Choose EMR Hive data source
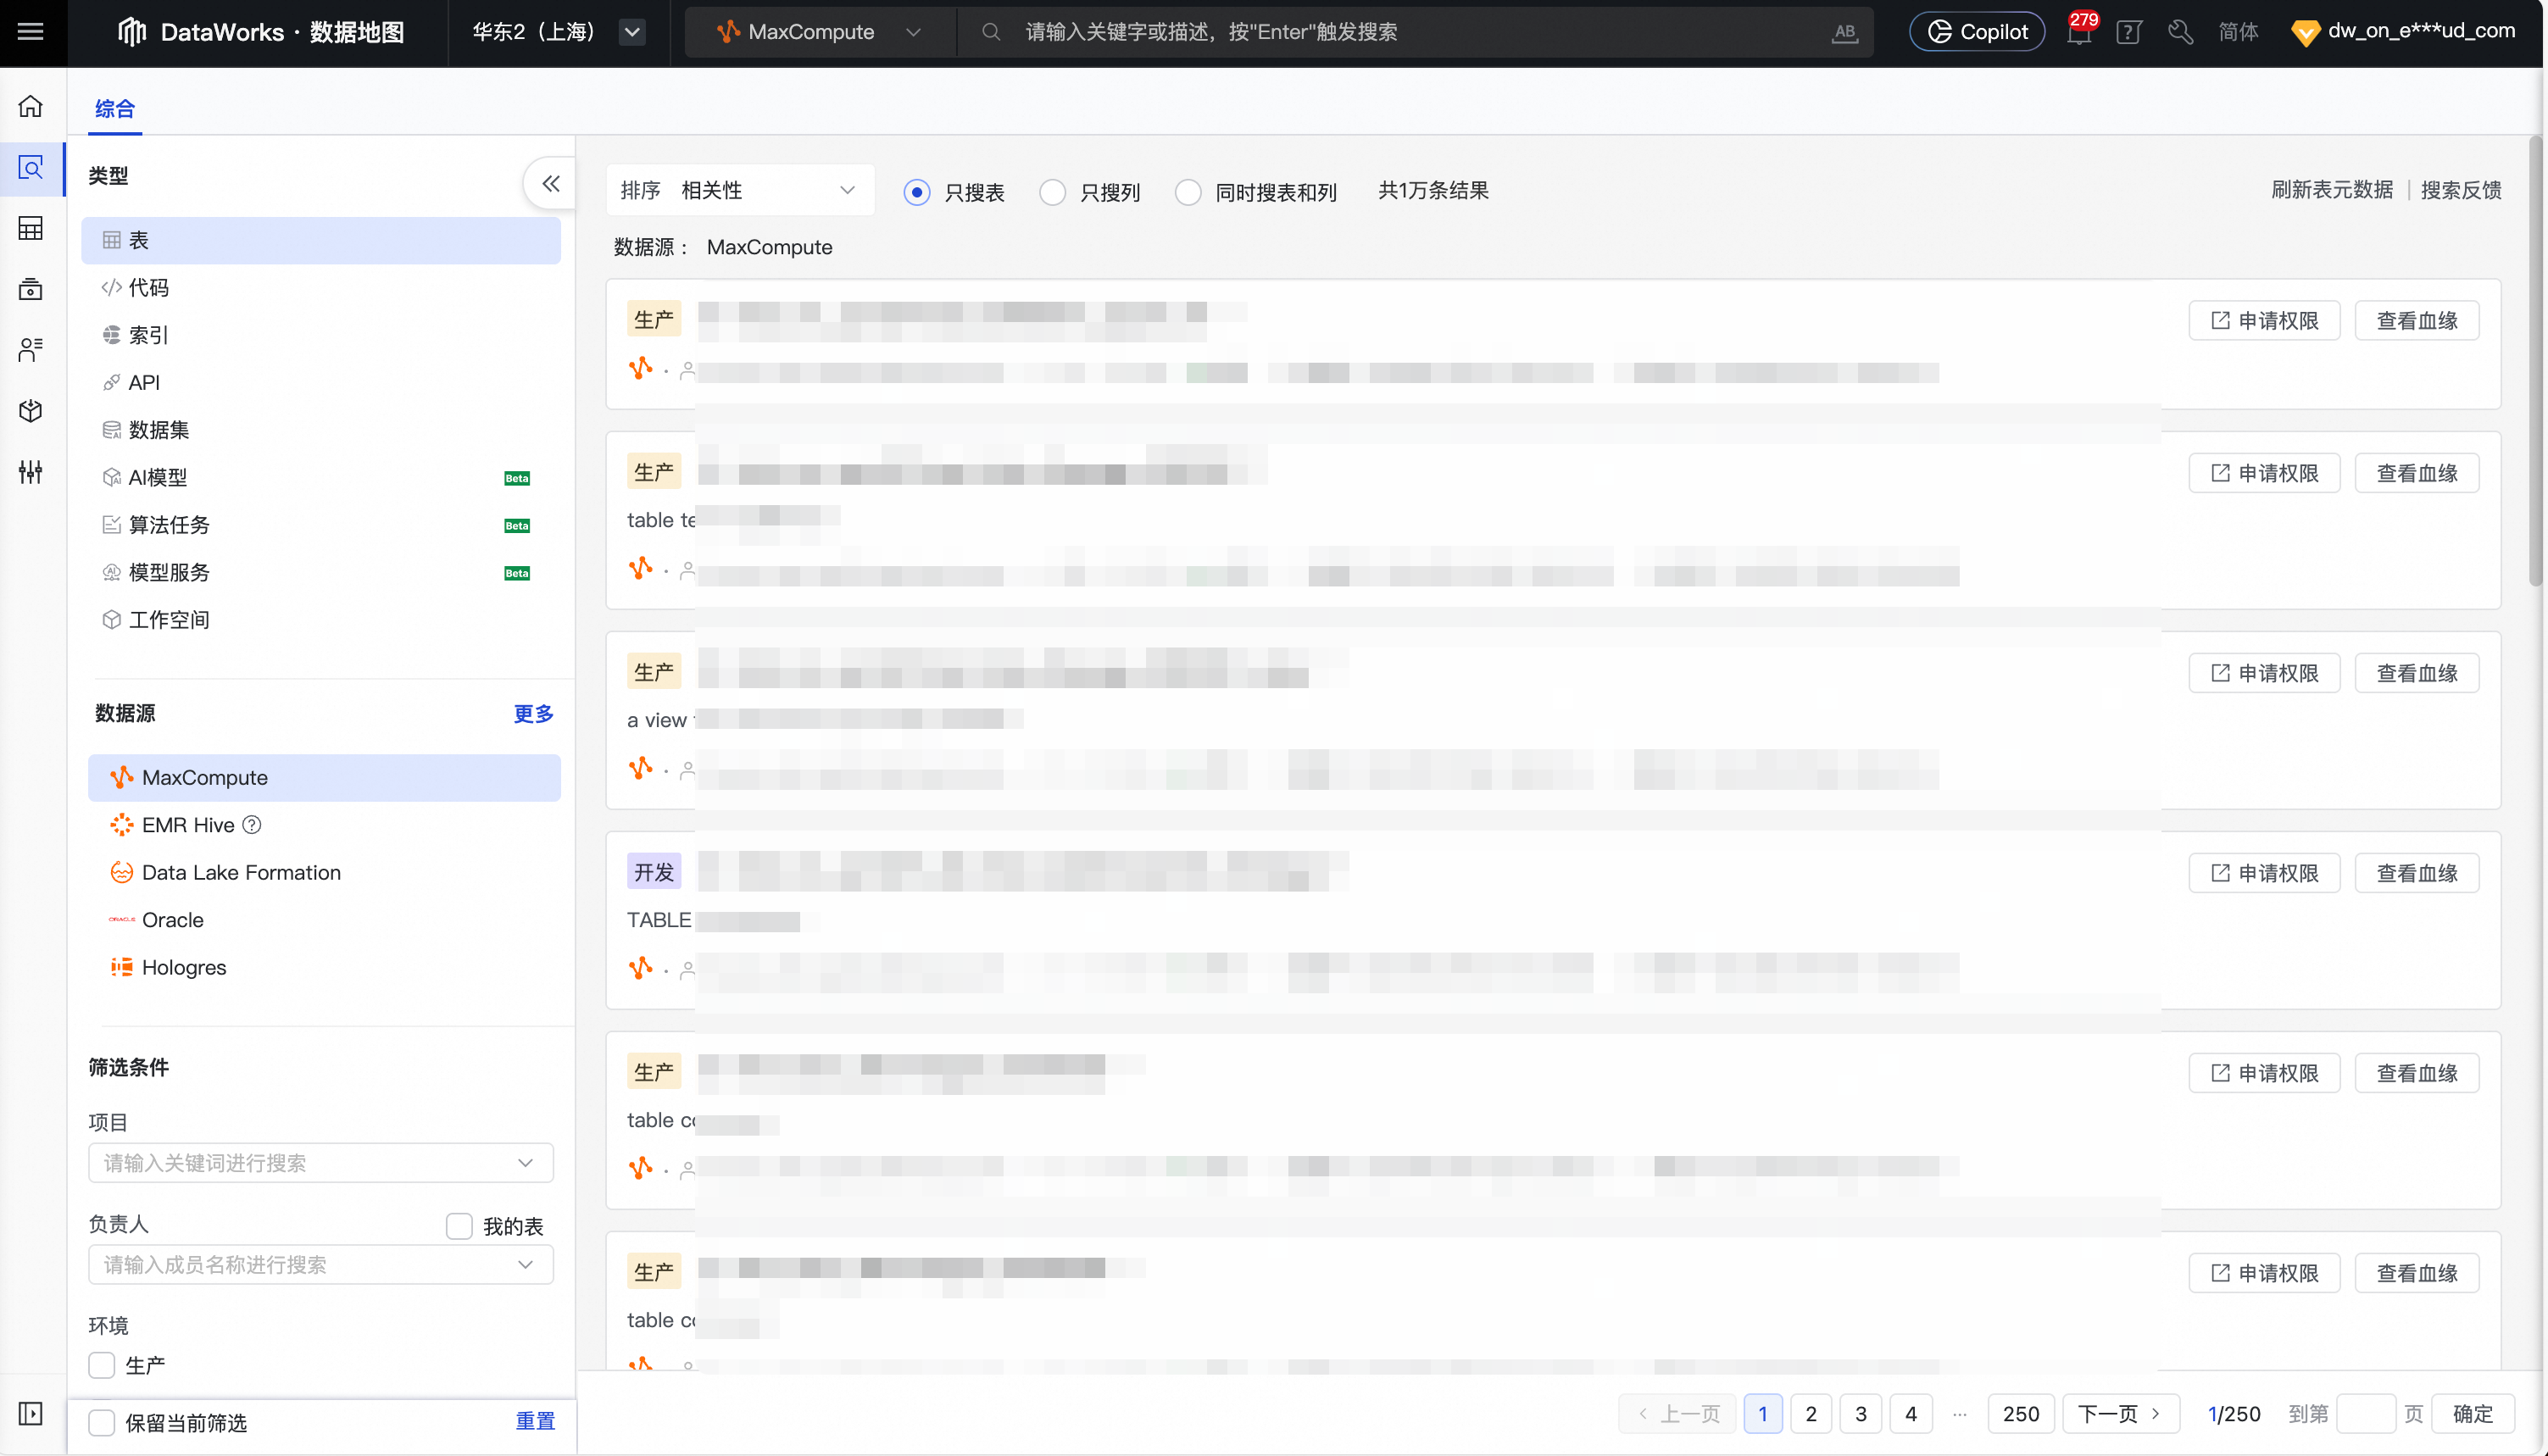Screen dimensions: 2548x1456 pos(188,825)
